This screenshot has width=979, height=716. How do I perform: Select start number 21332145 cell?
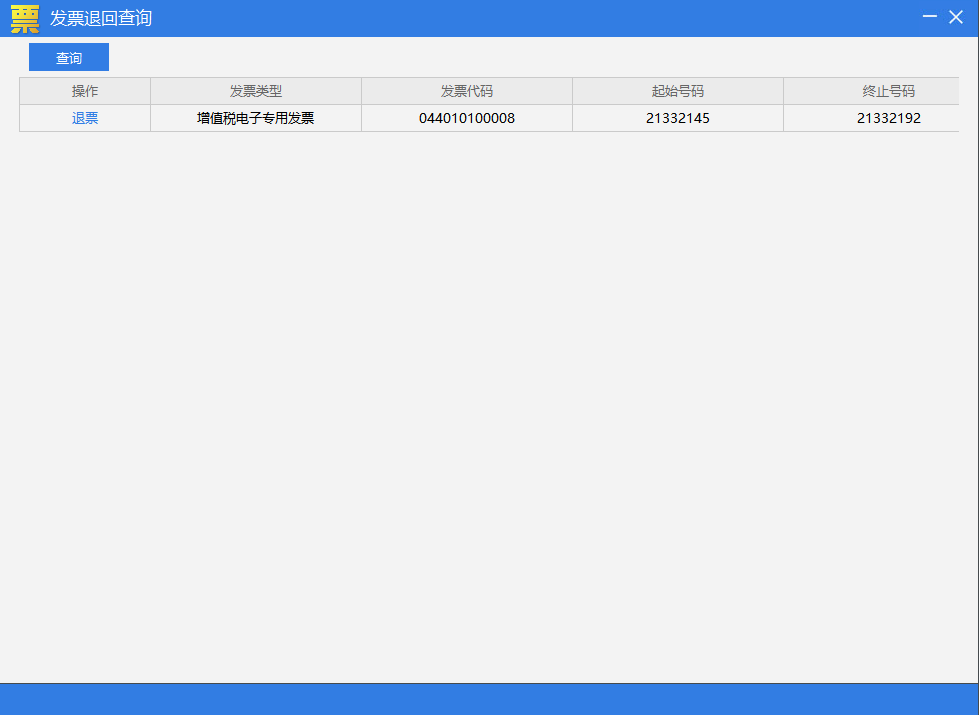click(x=678, y=118)
